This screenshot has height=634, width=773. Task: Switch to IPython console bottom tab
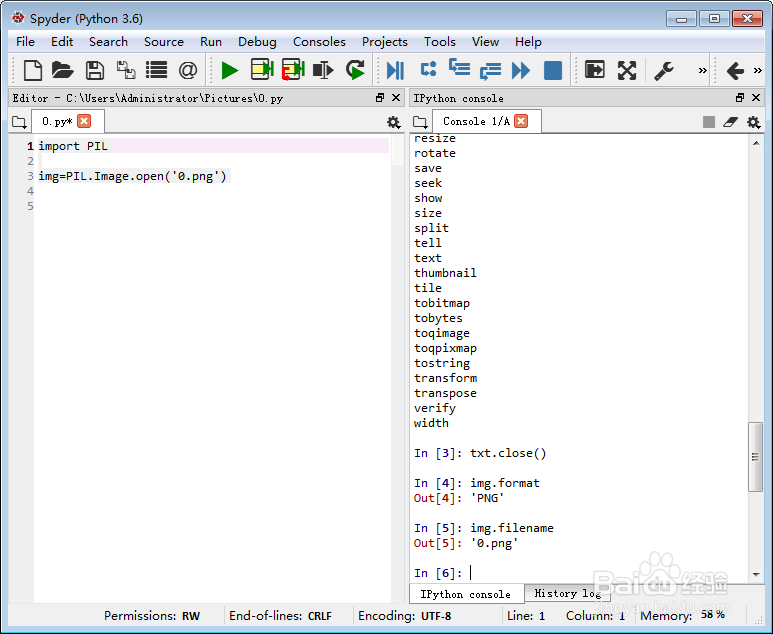pos(465,594)
